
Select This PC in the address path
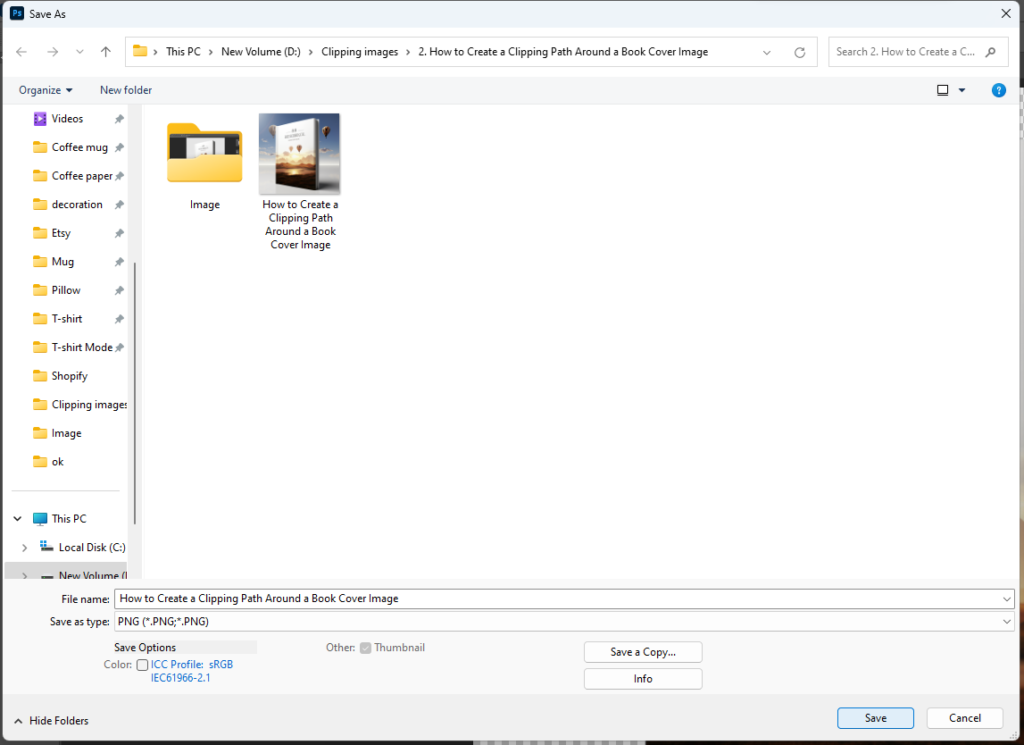(x=184, y=52)
